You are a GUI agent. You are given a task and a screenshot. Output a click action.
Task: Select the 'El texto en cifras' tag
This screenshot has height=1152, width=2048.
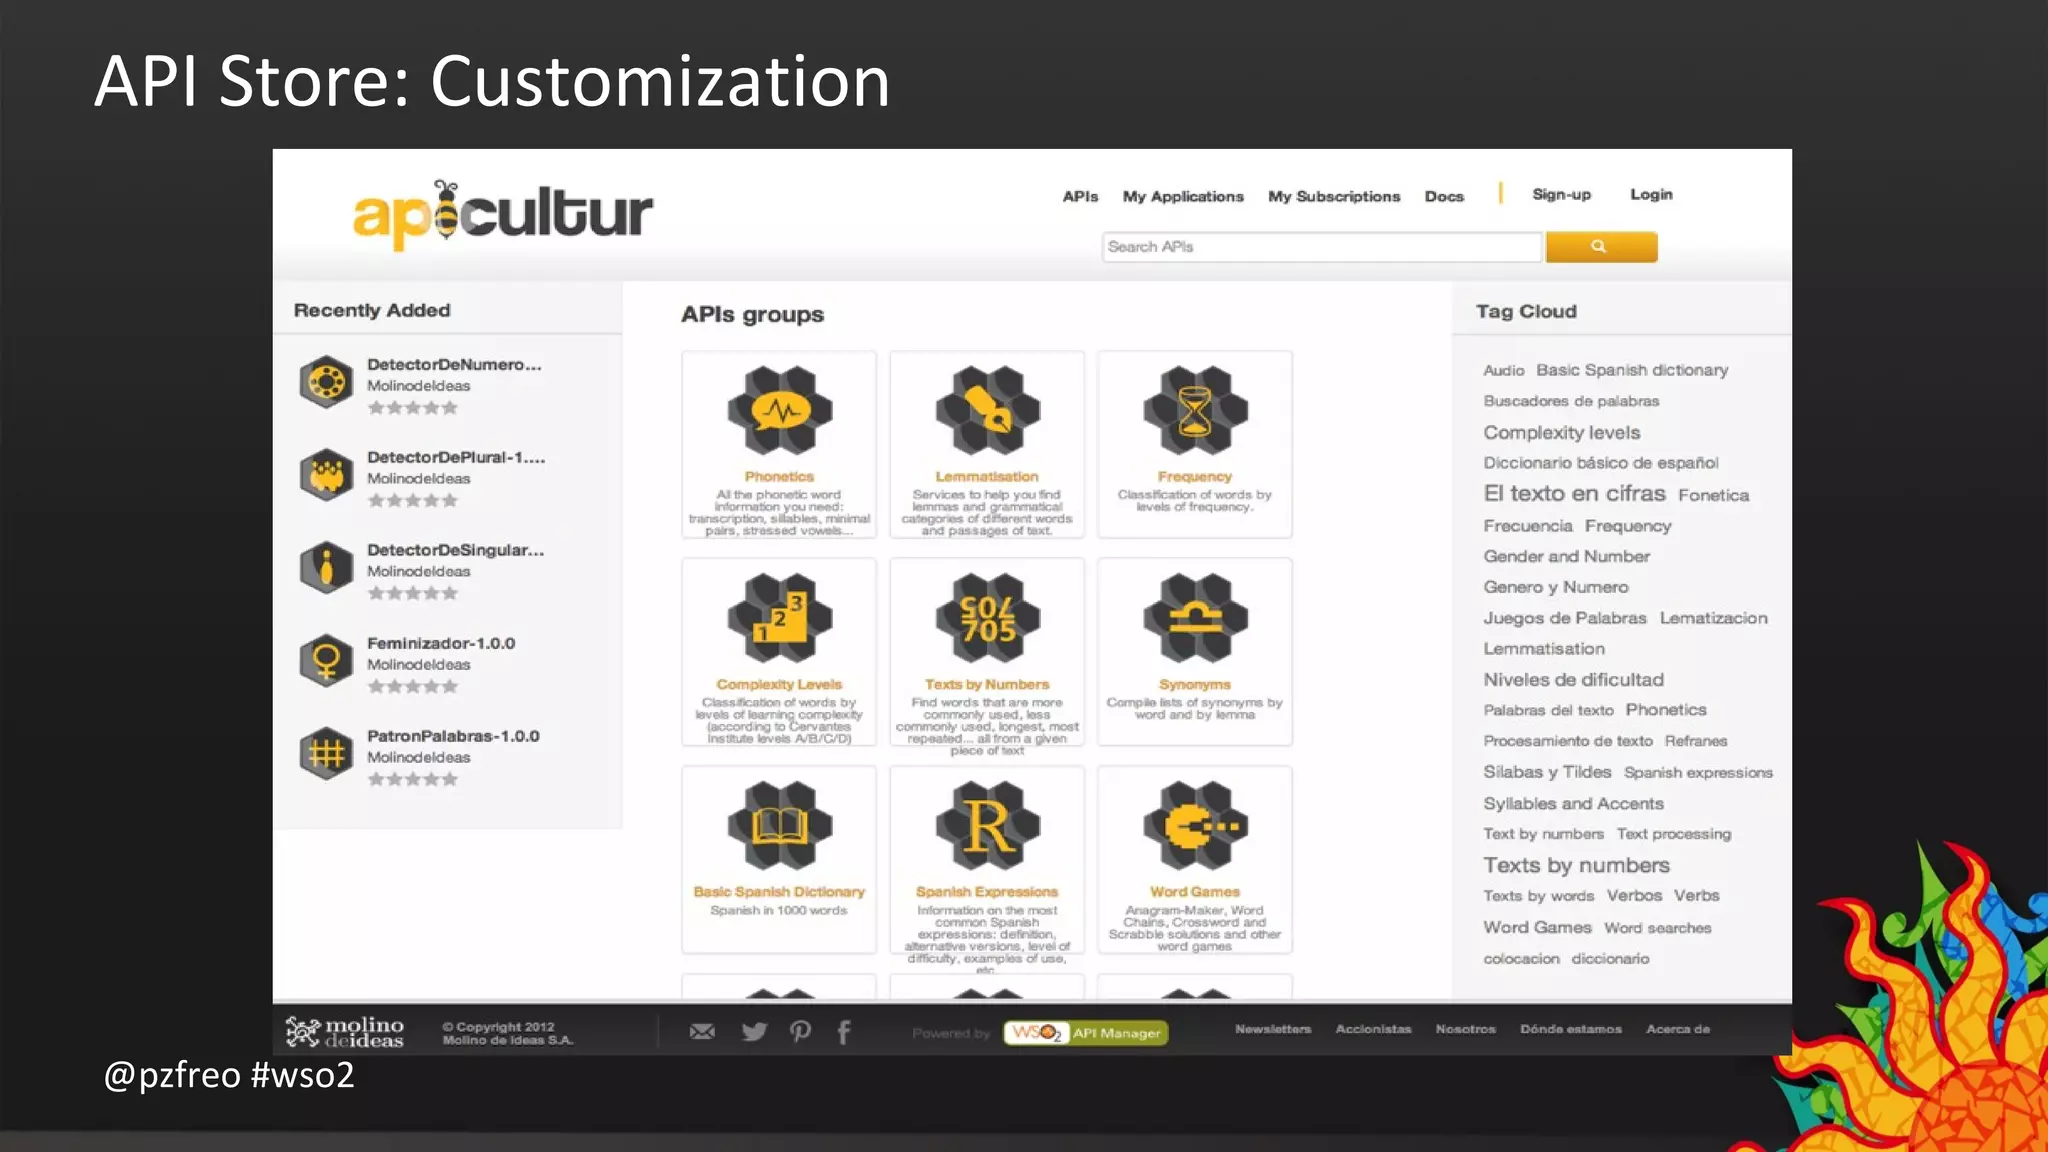click(1574, 493)
